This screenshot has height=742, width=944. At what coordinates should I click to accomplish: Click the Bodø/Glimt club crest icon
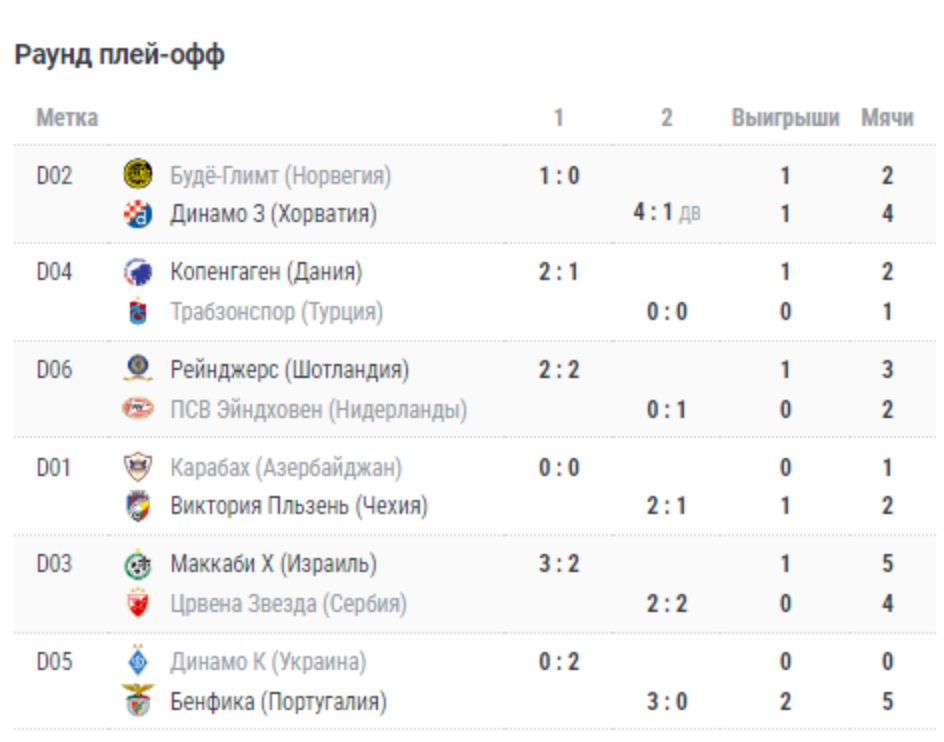pos(138,176)
